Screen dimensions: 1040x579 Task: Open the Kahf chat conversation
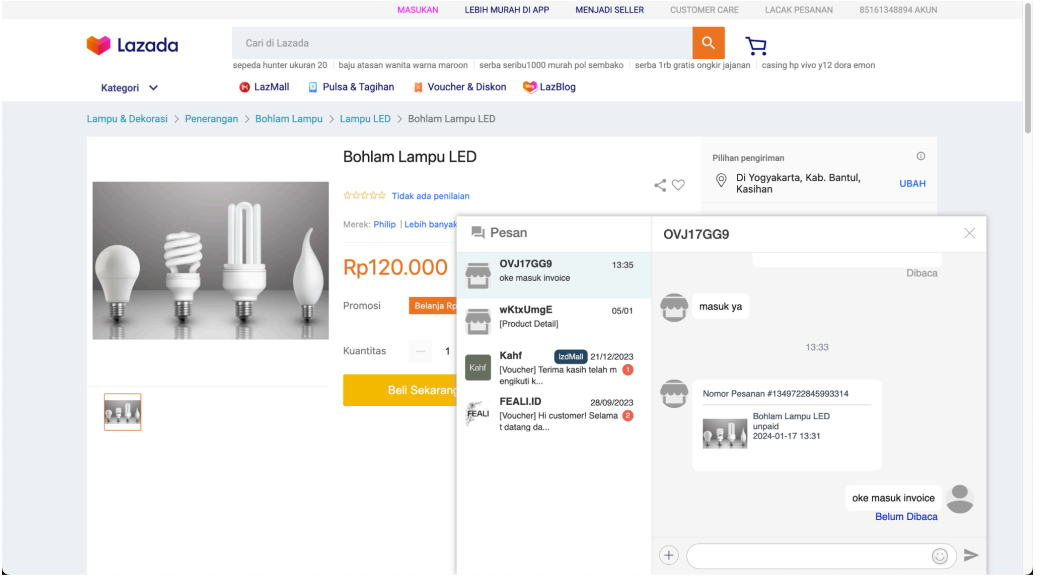tap(553, 368)
